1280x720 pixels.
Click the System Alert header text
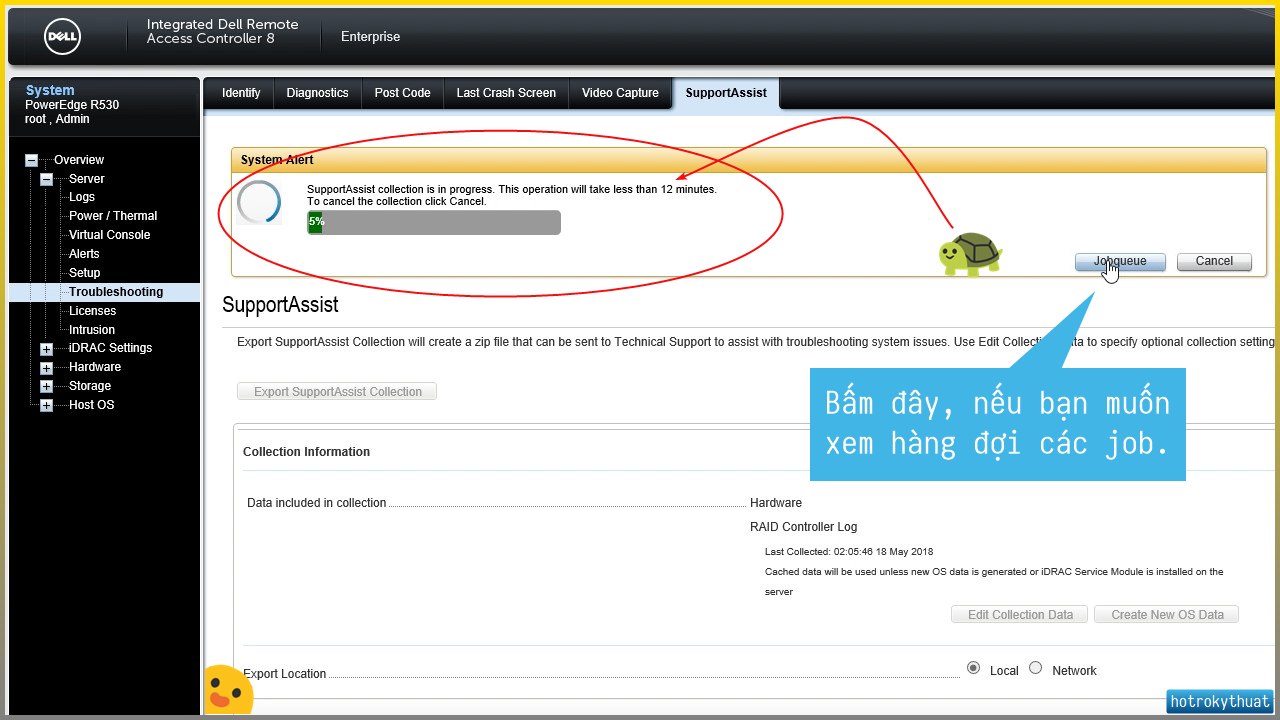tap(277, 160)
